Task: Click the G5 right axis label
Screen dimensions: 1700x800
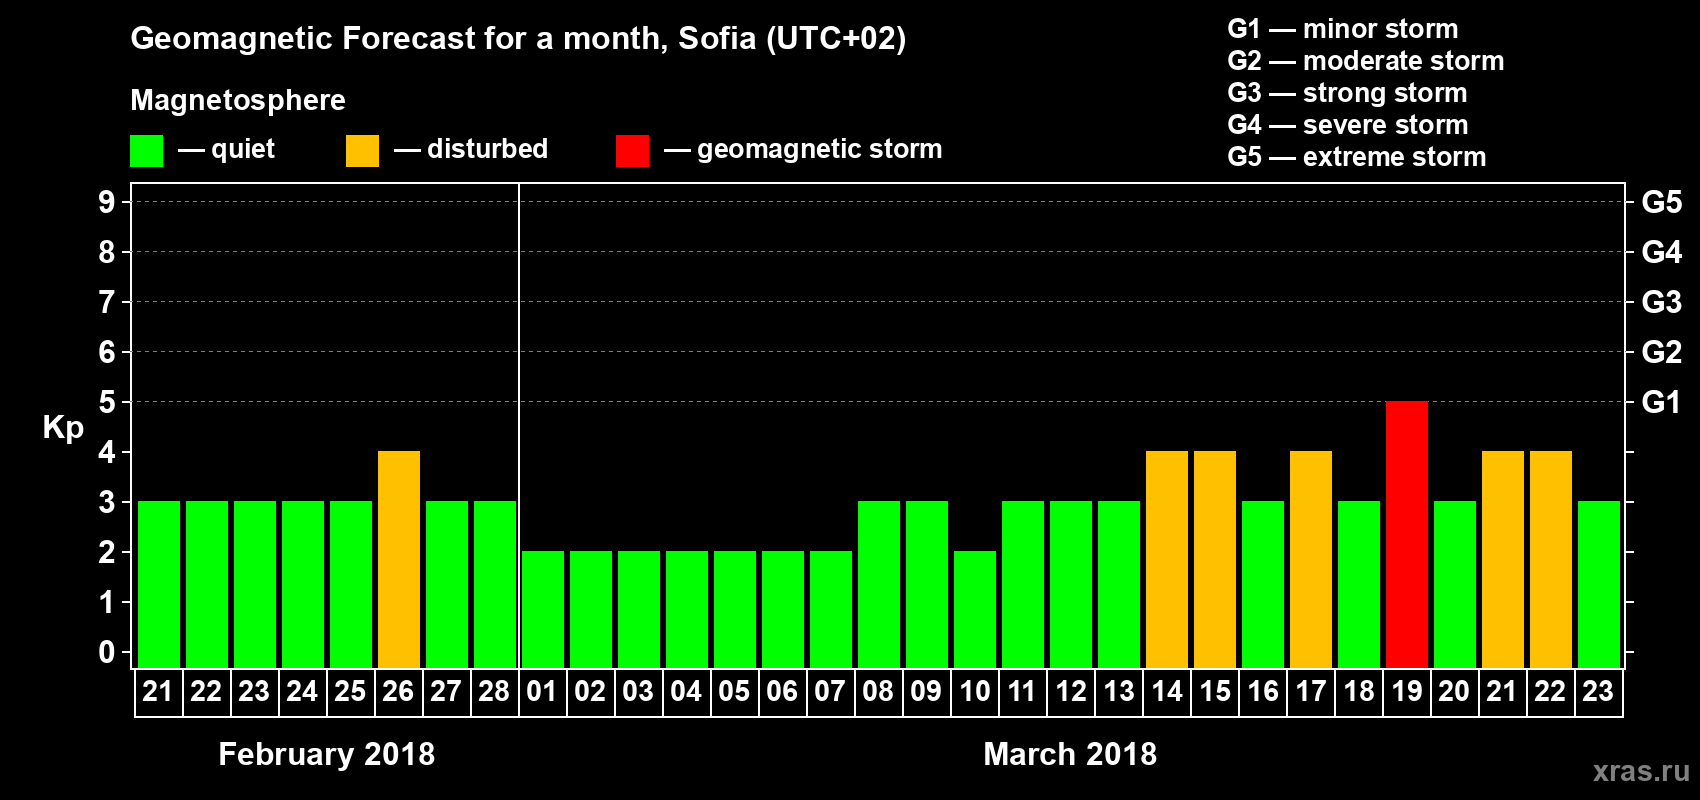Action: point(1661,202)
